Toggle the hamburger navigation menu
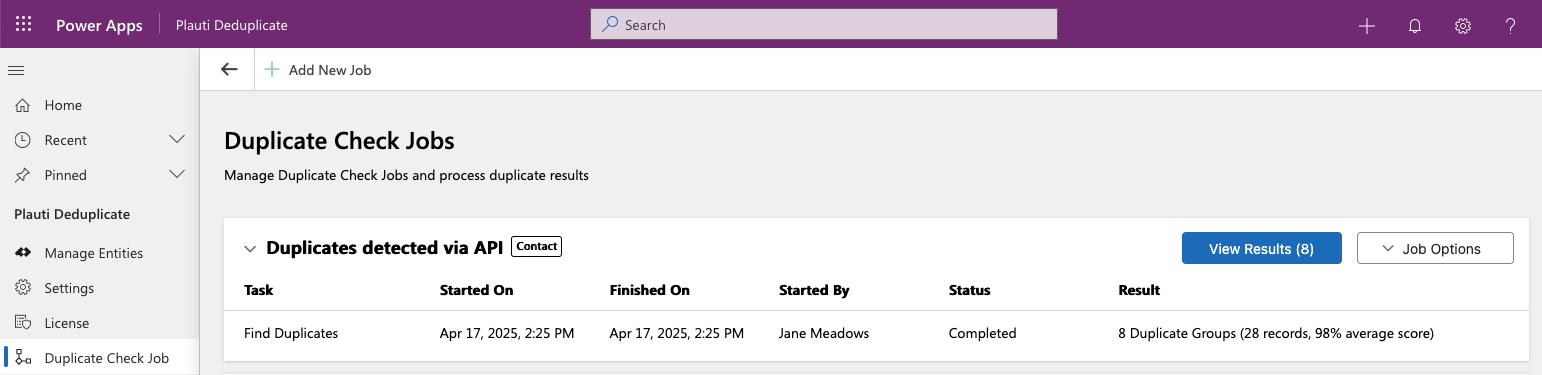 [16, 70]
